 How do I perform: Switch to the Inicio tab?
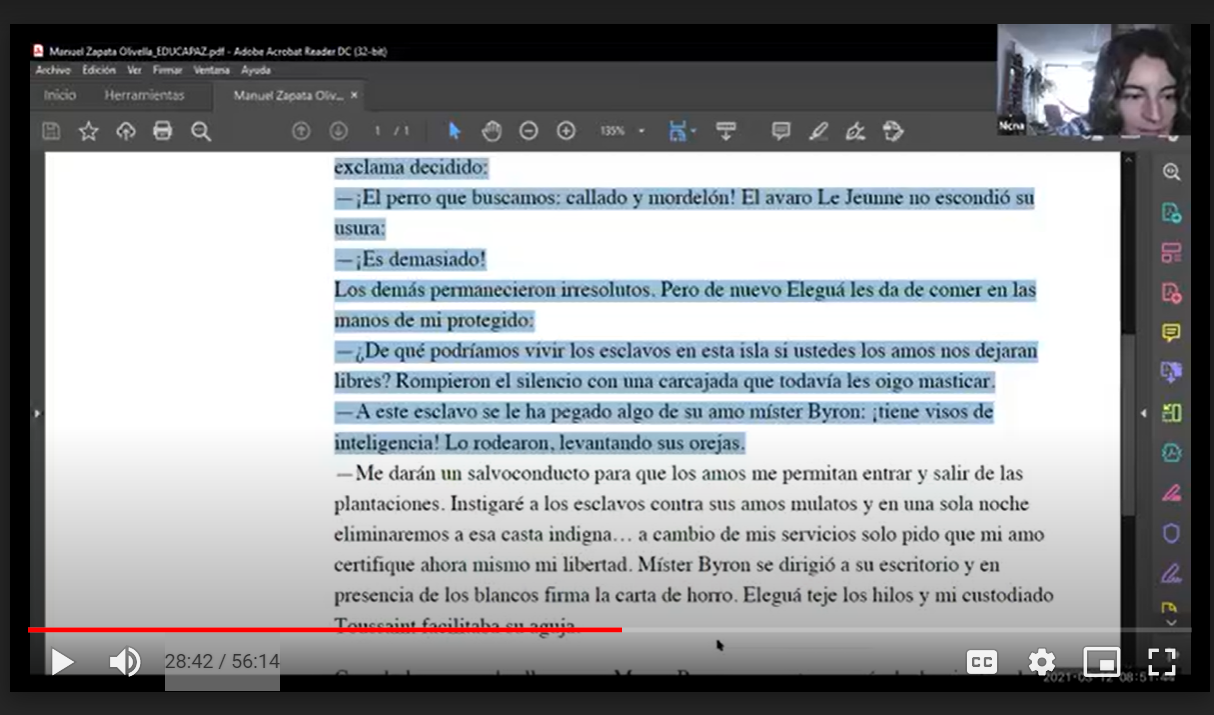click(60, 96)
